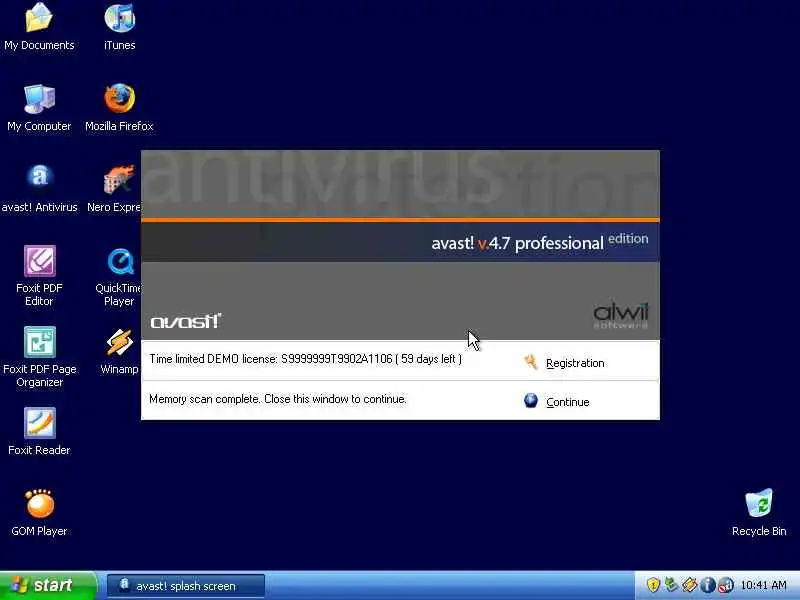
Task: Select the avast! Antivirus desktop icon
Action: click(x=39, y=189)
